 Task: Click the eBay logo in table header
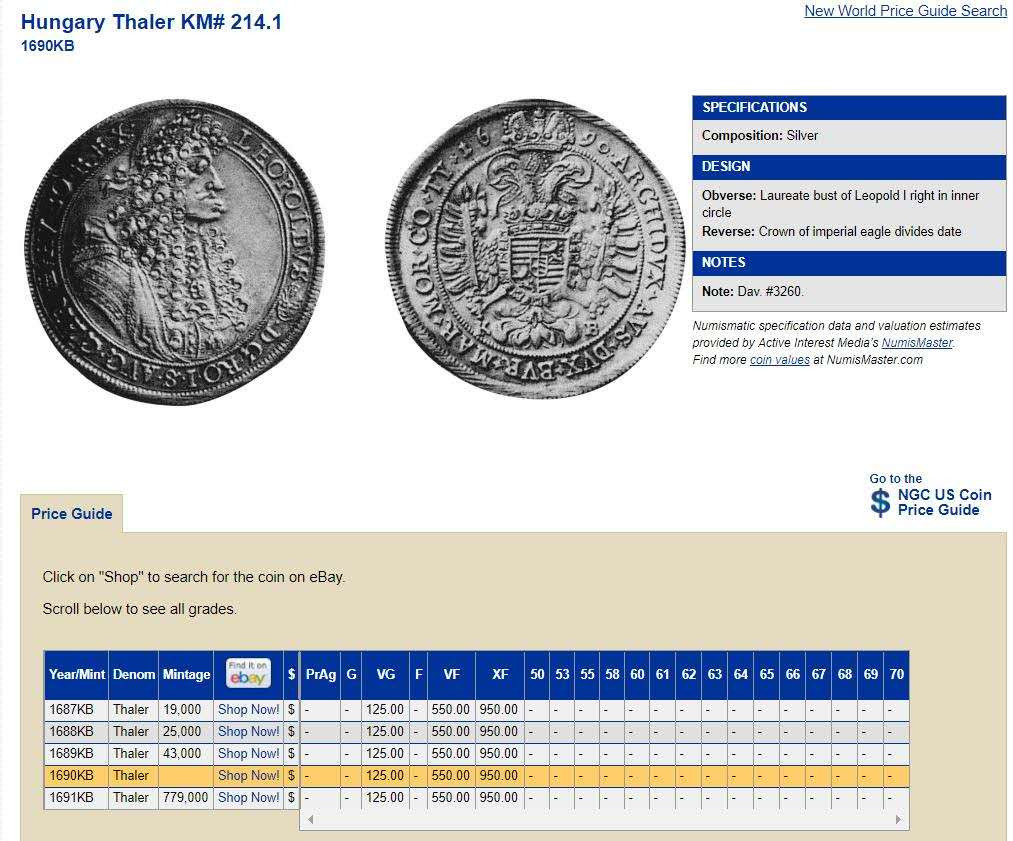coord(248,674)
